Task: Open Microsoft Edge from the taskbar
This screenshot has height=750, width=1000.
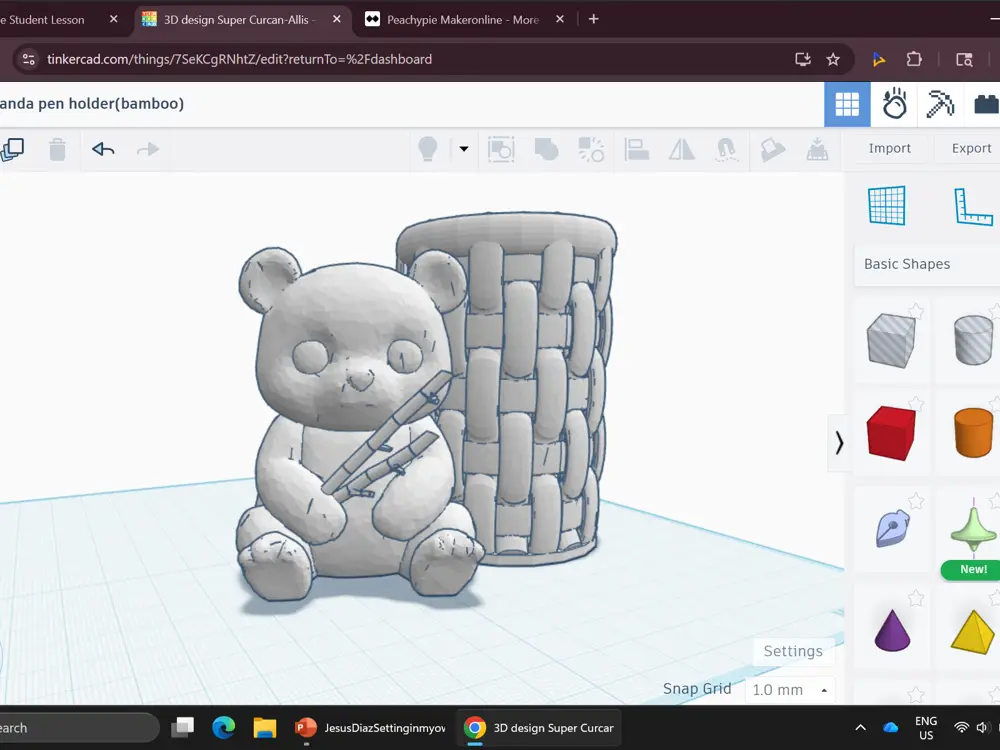Action: (x=223, y=728)
